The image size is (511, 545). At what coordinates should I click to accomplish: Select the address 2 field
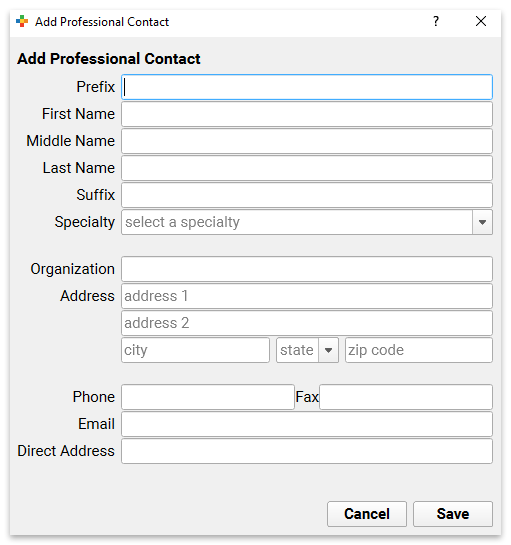tap(307, 323)
